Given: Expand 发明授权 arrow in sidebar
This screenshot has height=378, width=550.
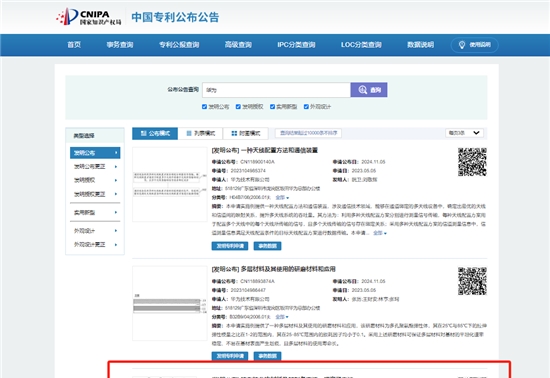Looking at the screenshot, I should coord(116,180).
